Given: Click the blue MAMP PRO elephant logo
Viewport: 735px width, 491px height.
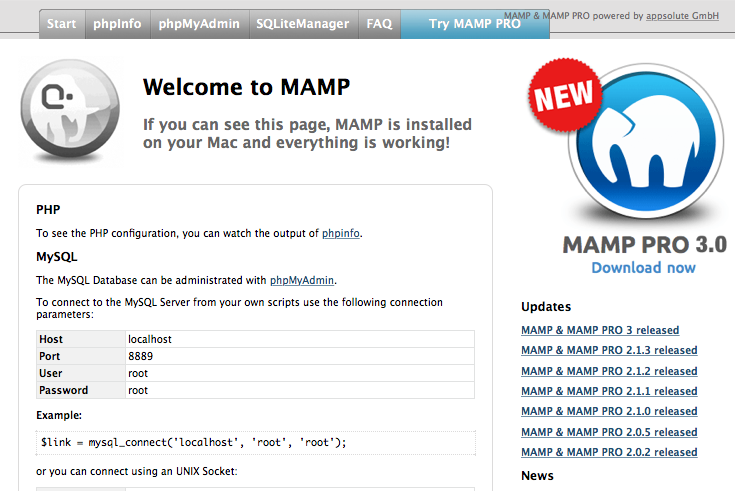Looking at the screenshot, I should point(646,141).
